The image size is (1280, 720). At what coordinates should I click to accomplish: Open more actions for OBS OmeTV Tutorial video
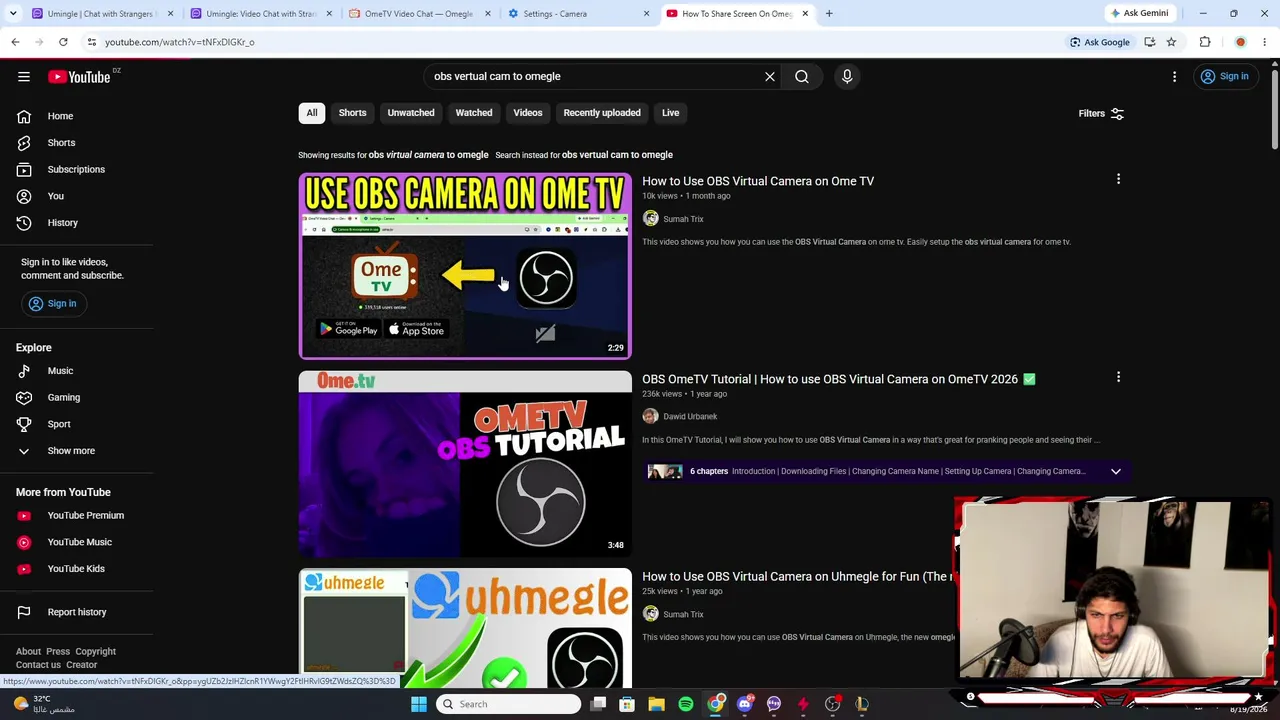point(1118,377)
